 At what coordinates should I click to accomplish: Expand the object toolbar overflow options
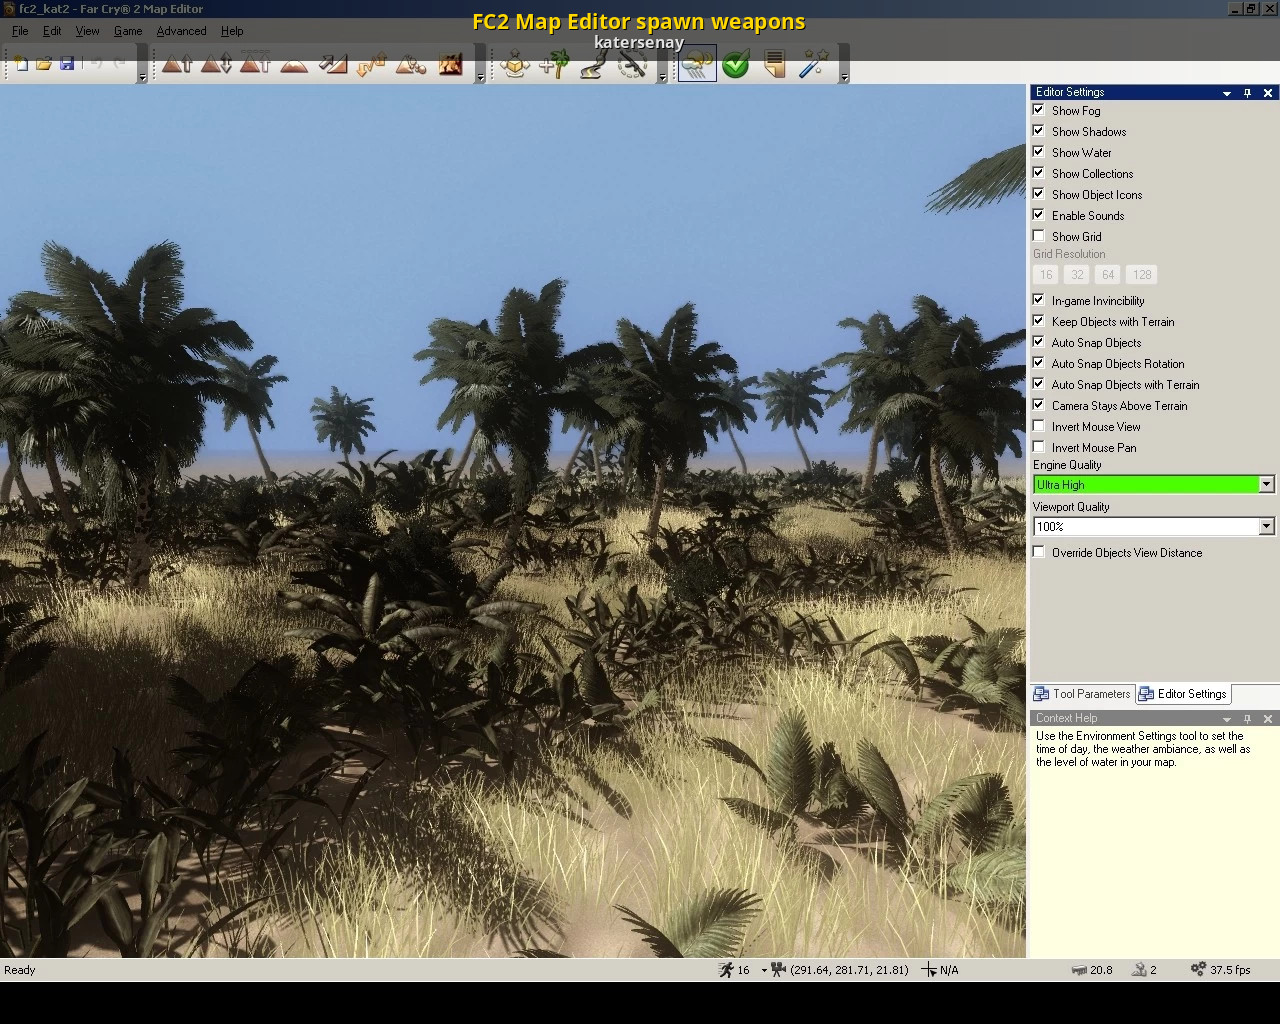click(662, 76)
